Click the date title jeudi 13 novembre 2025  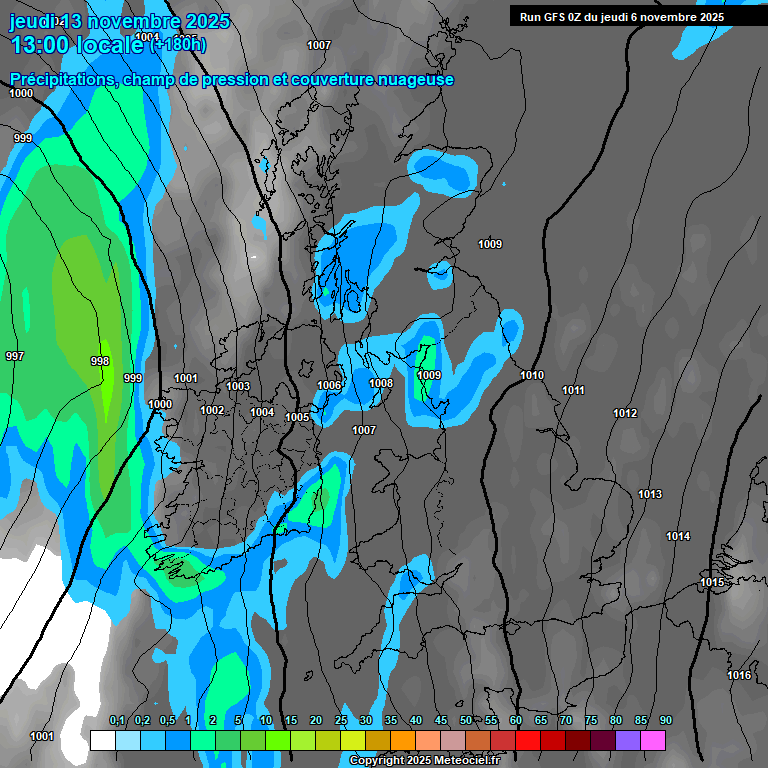pyautogui.click(x=118, y=21)
